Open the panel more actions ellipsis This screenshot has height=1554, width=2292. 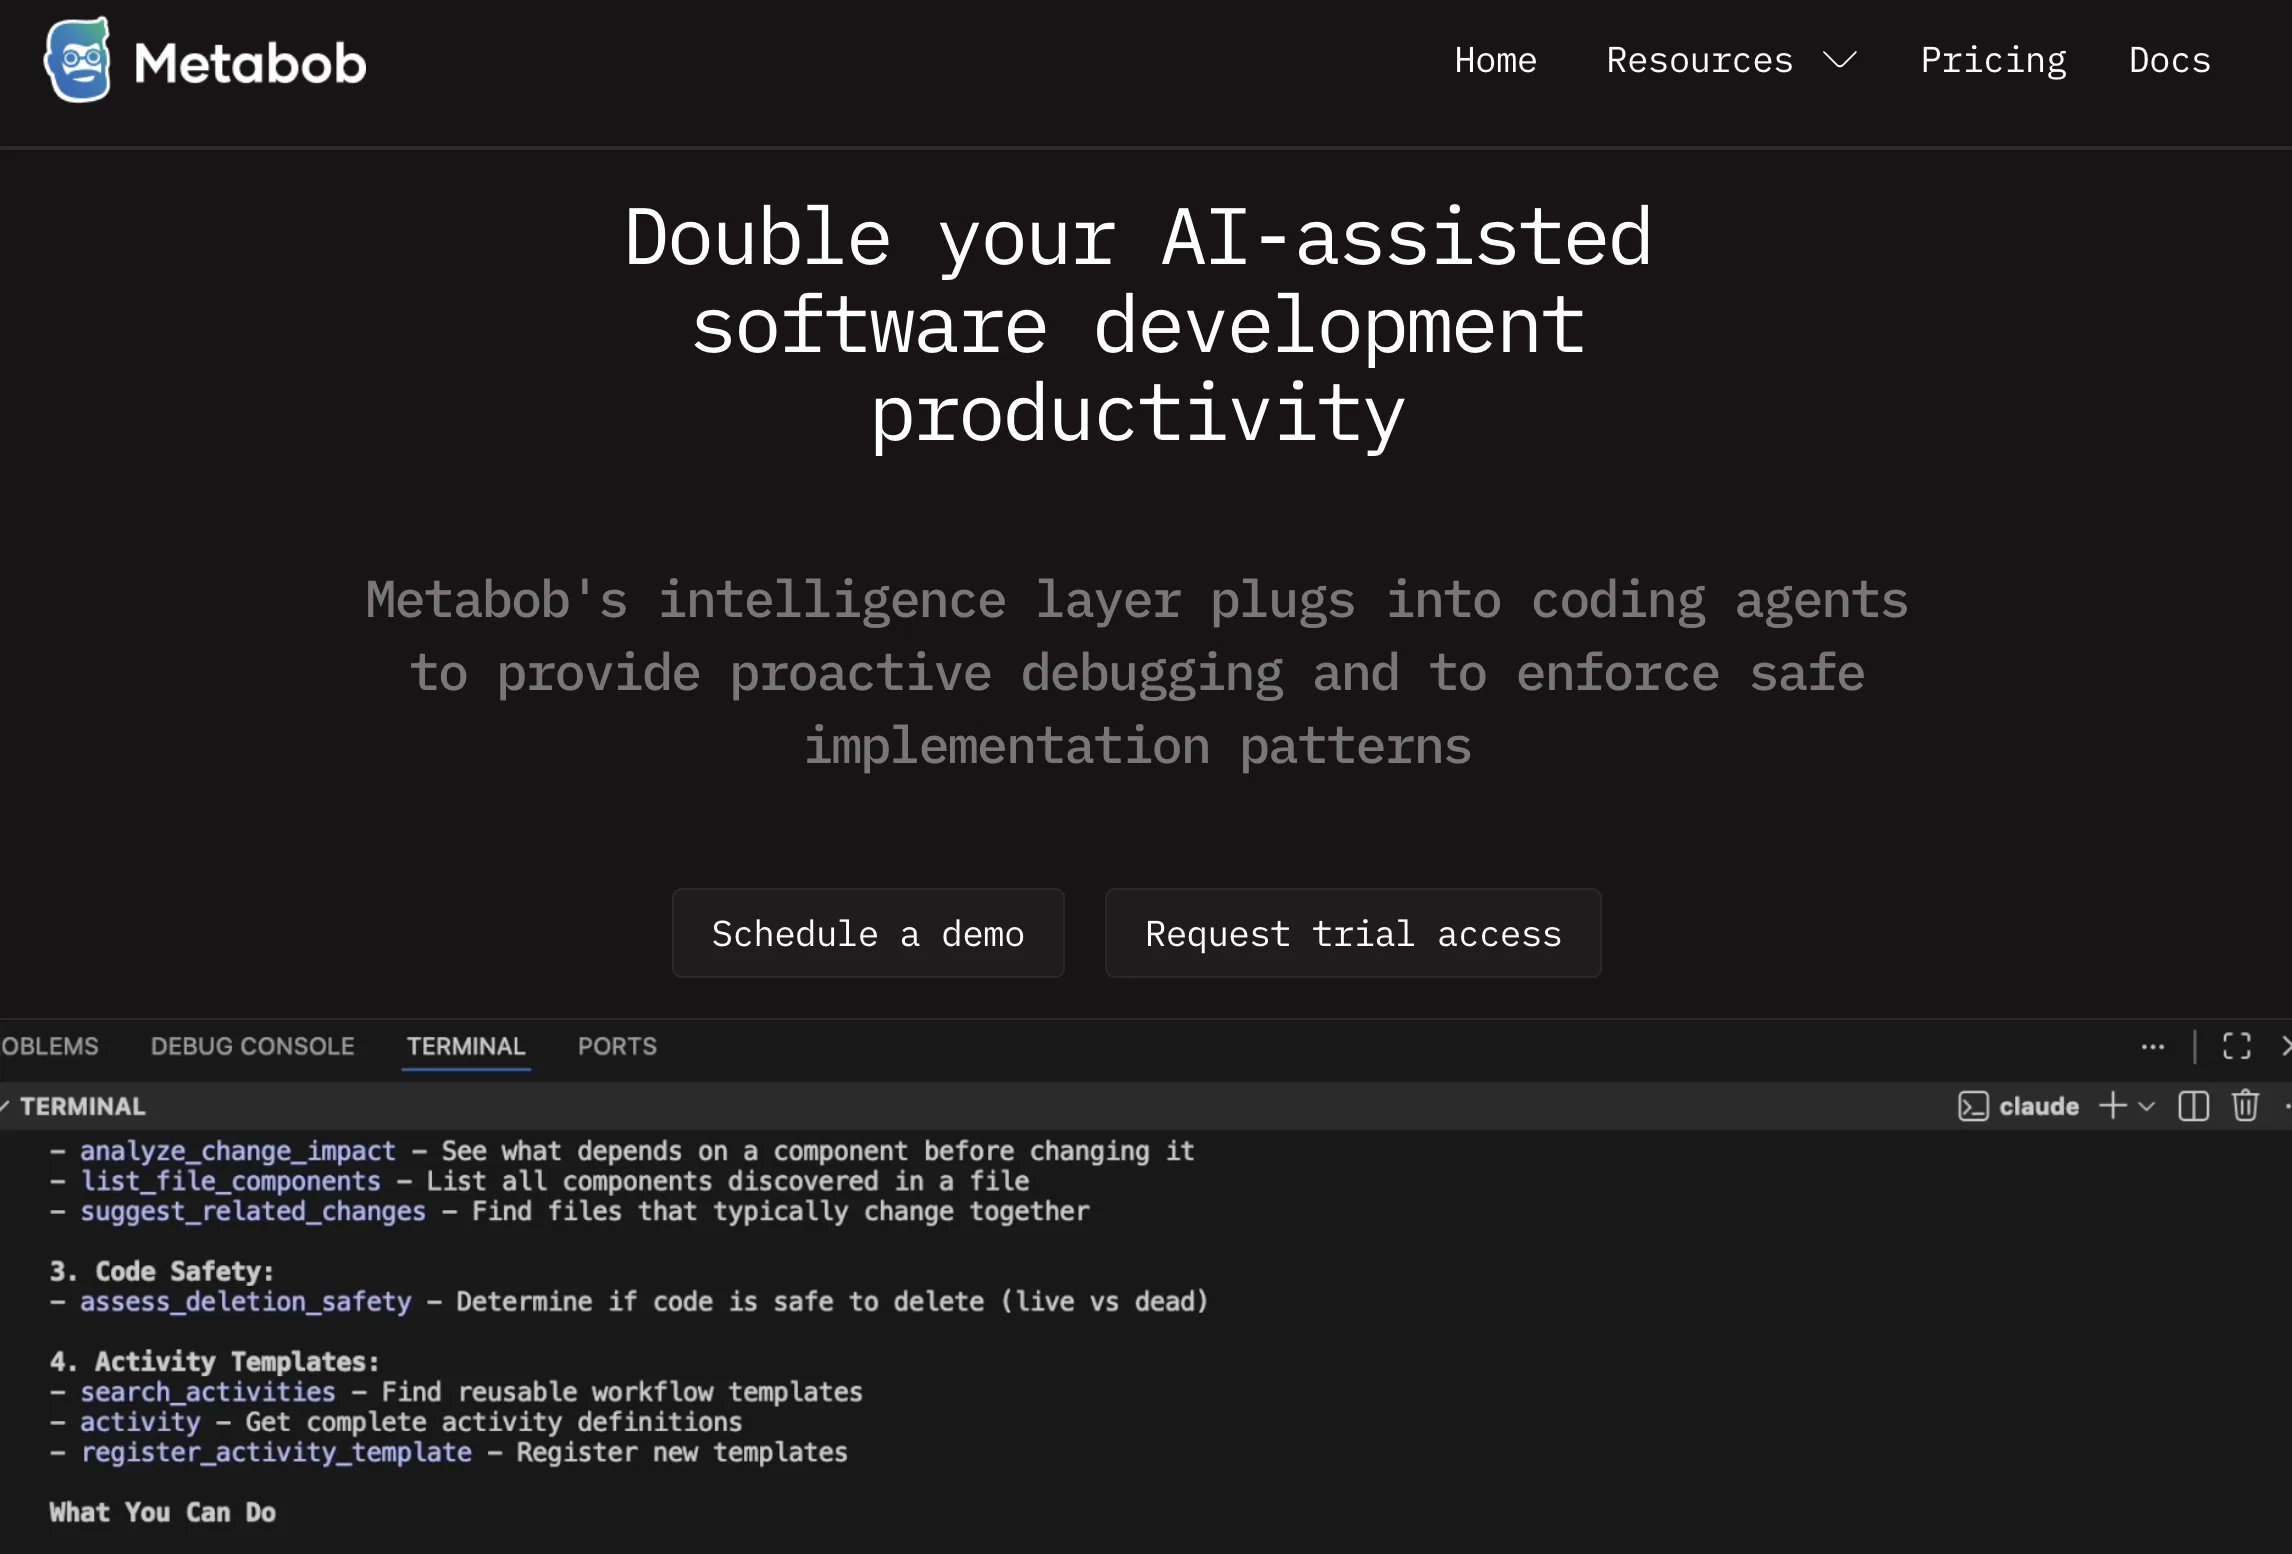2152,1047
